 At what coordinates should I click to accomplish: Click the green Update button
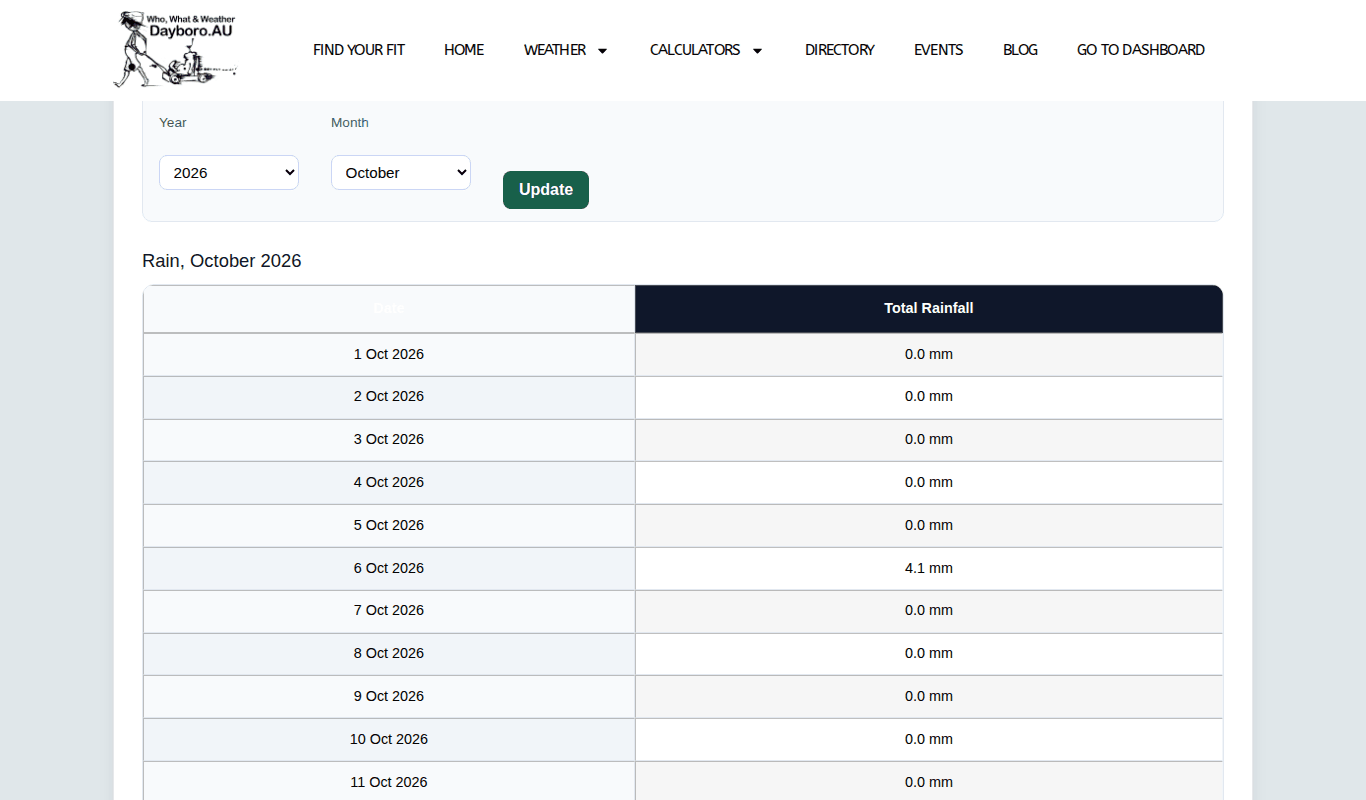(x=546, y=190)
